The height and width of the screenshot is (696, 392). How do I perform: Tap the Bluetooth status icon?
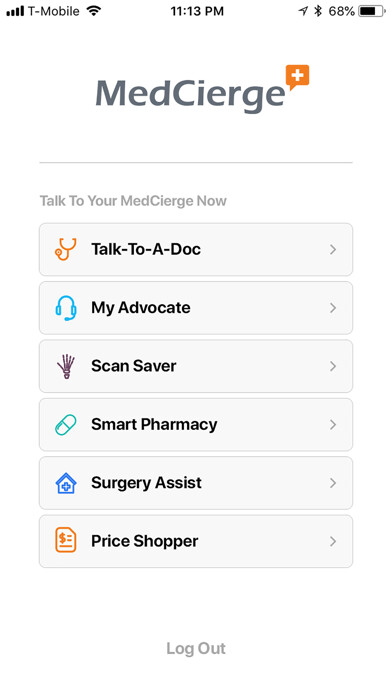point(317,12)
